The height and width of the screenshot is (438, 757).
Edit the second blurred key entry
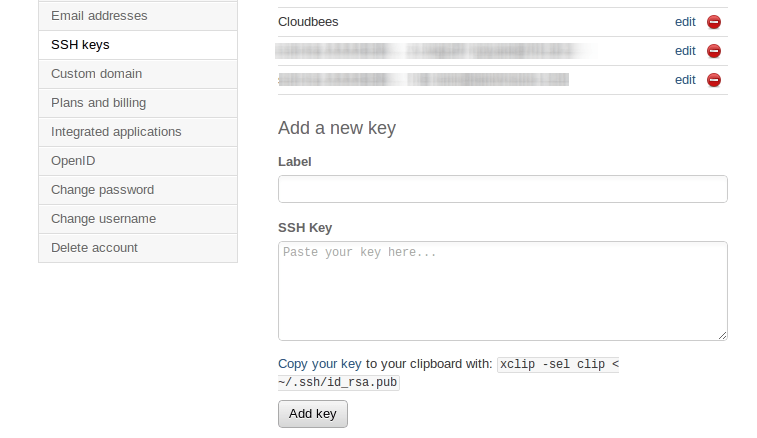point(685,51)
